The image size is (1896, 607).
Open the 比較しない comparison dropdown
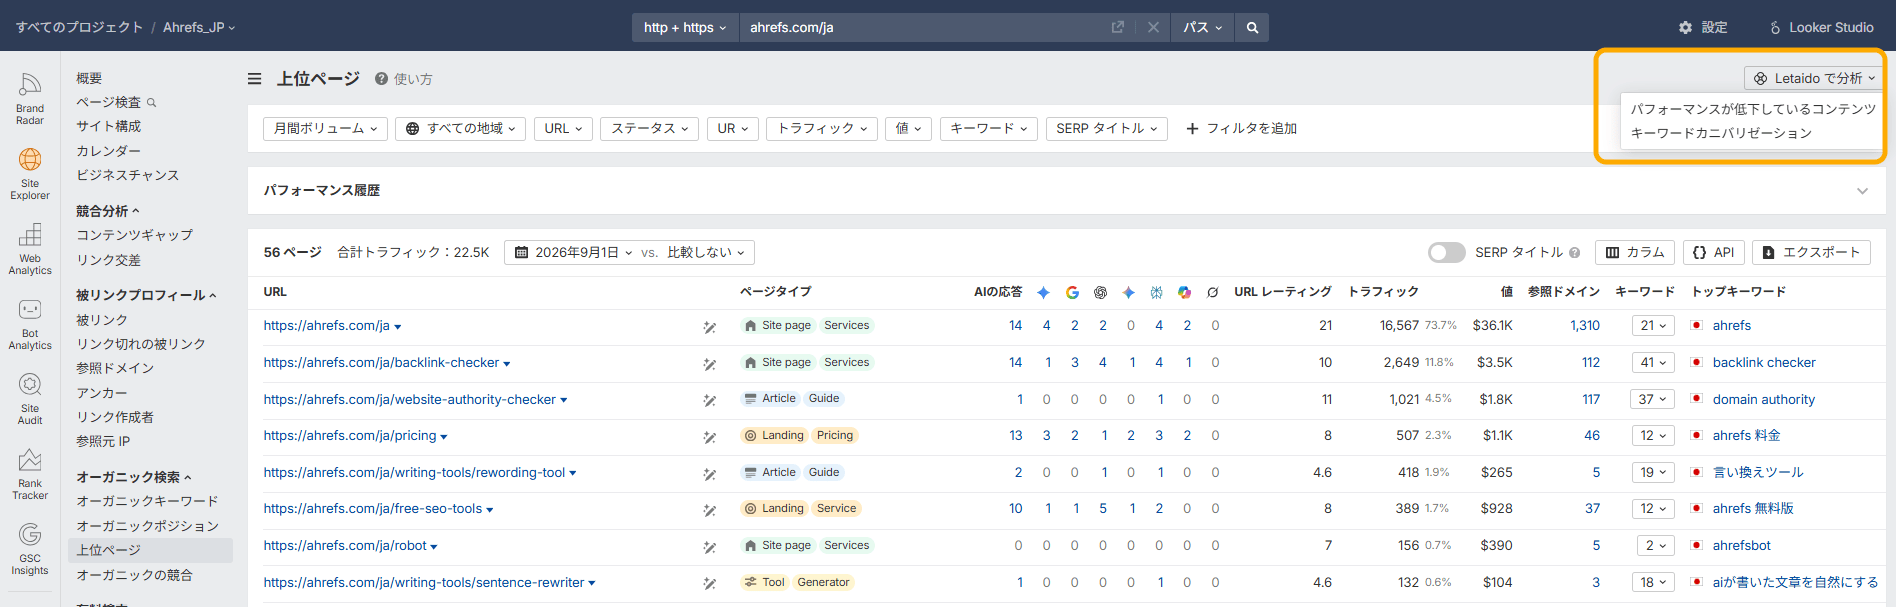tap(706, 252)
